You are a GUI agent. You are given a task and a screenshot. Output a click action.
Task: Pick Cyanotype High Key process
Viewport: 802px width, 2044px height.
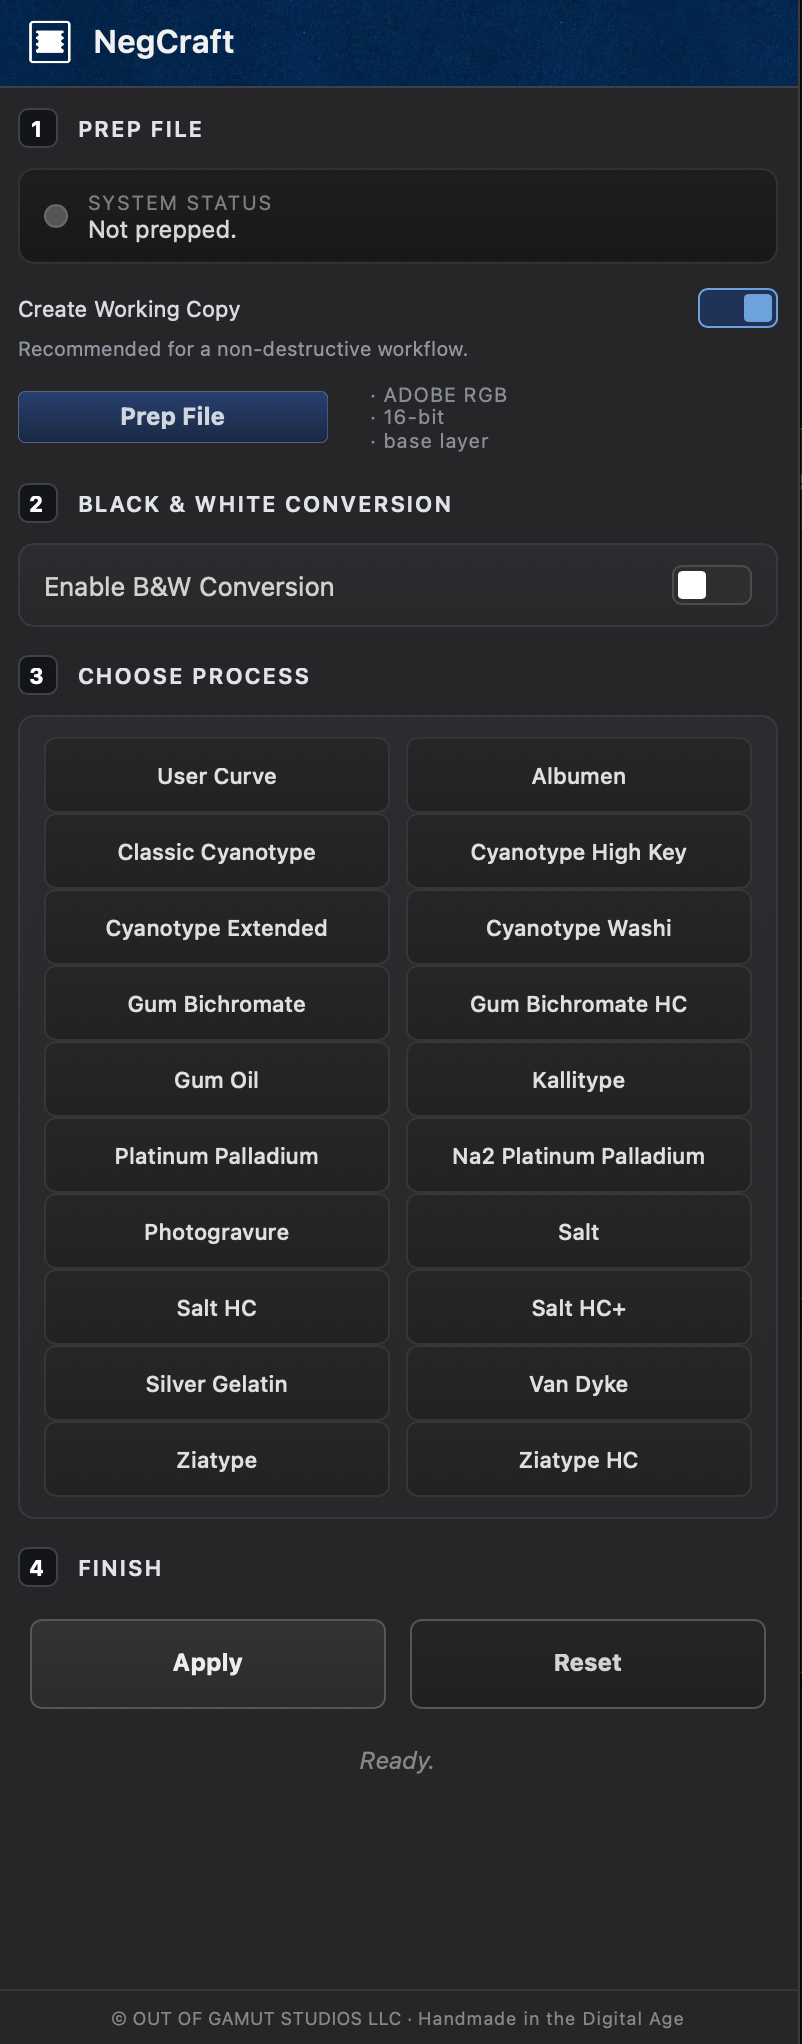tap(578, 852)
